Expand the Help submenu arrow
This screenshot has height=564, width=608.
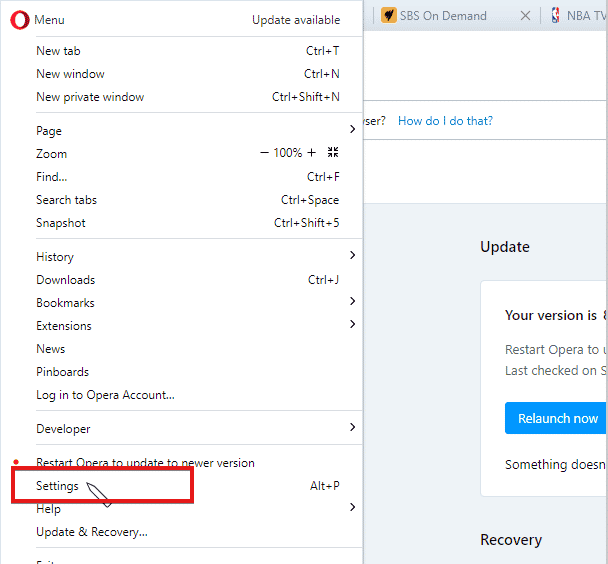[352, 507]
